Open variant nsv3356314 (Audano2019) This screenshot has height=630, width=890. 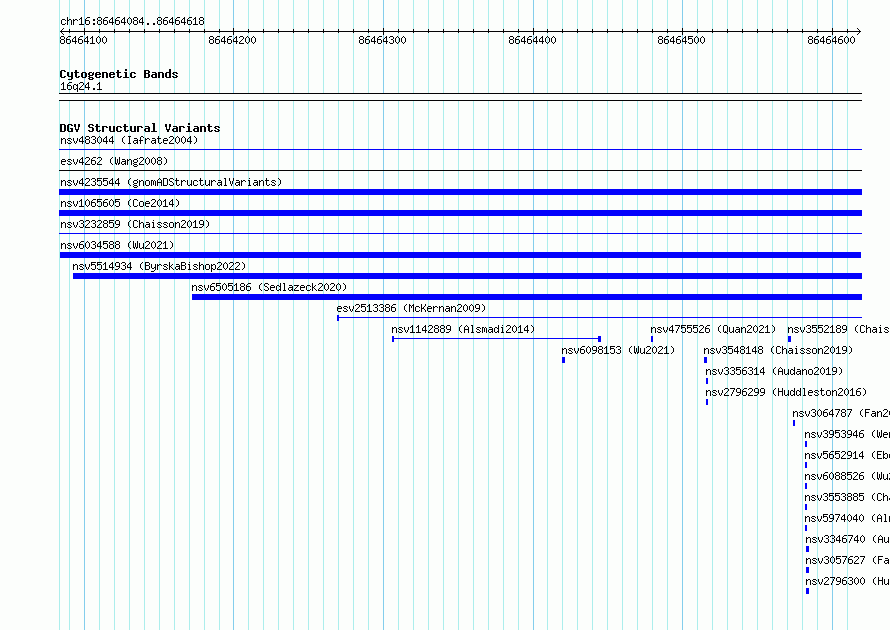(x=774, y=371)
